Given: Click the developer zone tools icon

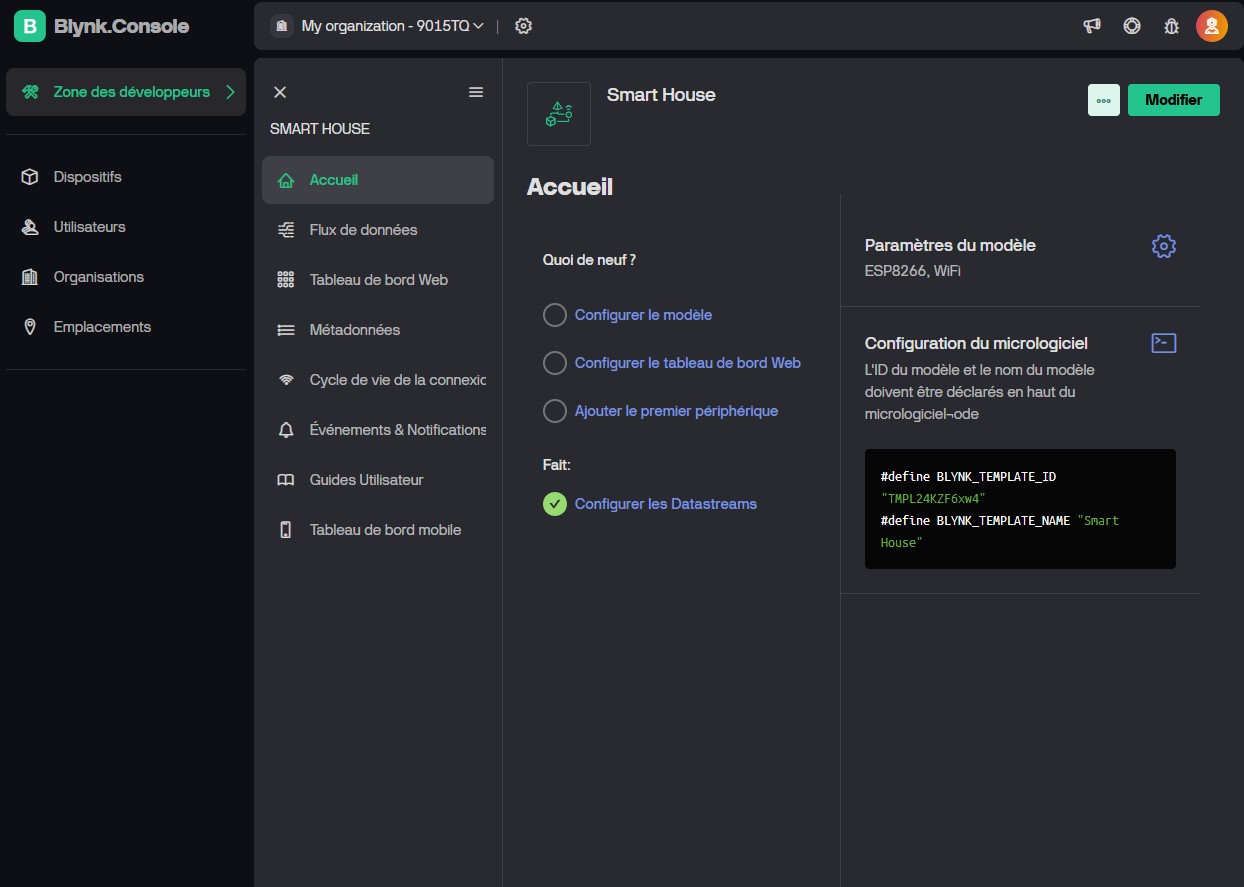Looking at the screenshot, I should 31,92.
